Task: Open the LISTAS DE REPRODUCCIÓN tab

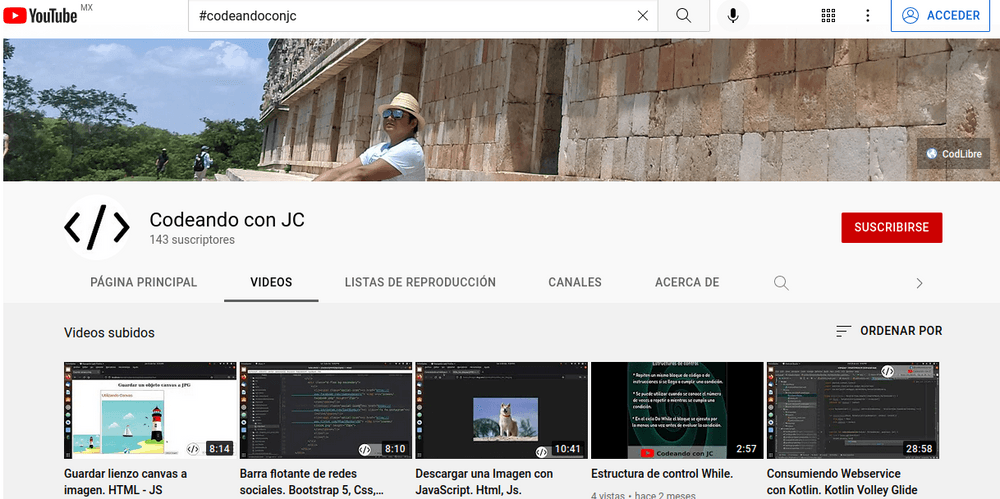Action: (420, 283)
